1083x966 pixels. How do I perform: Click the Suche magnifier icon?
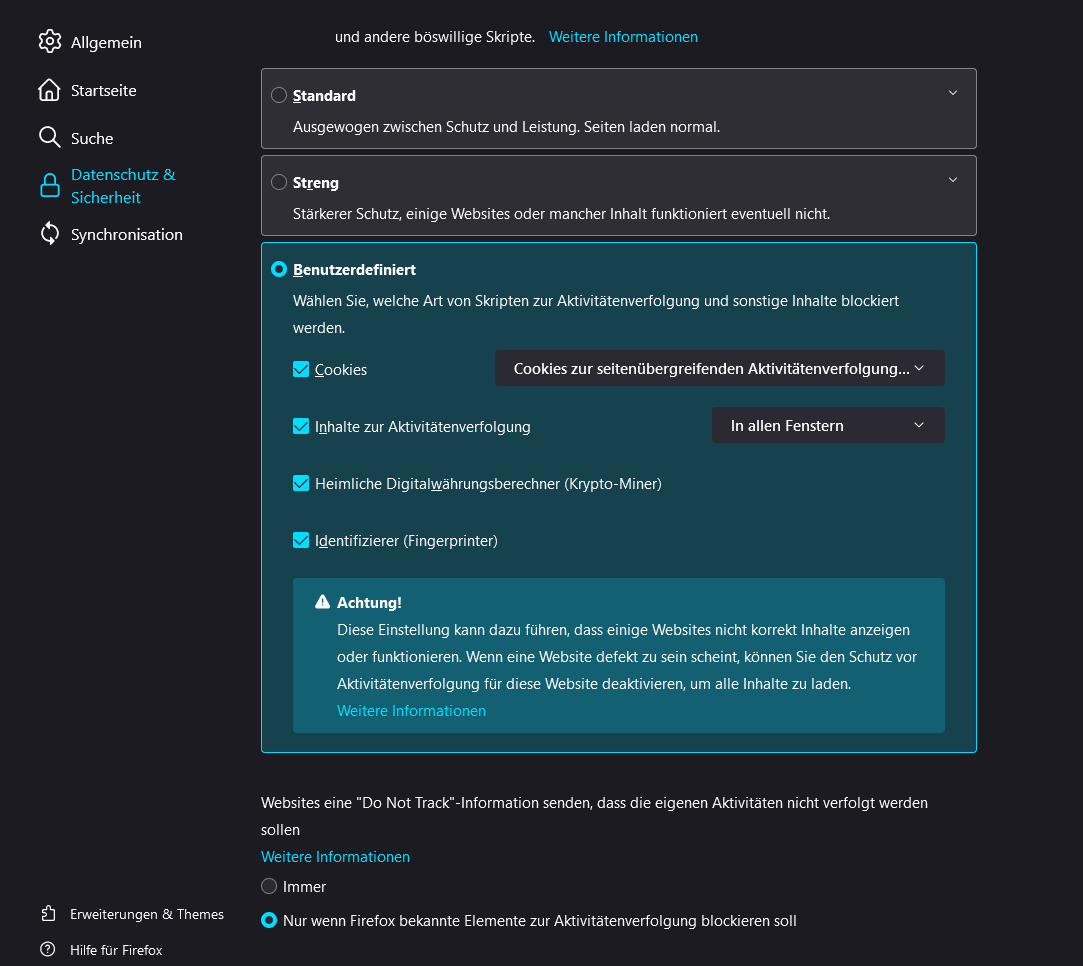click(x=49, y=137)
